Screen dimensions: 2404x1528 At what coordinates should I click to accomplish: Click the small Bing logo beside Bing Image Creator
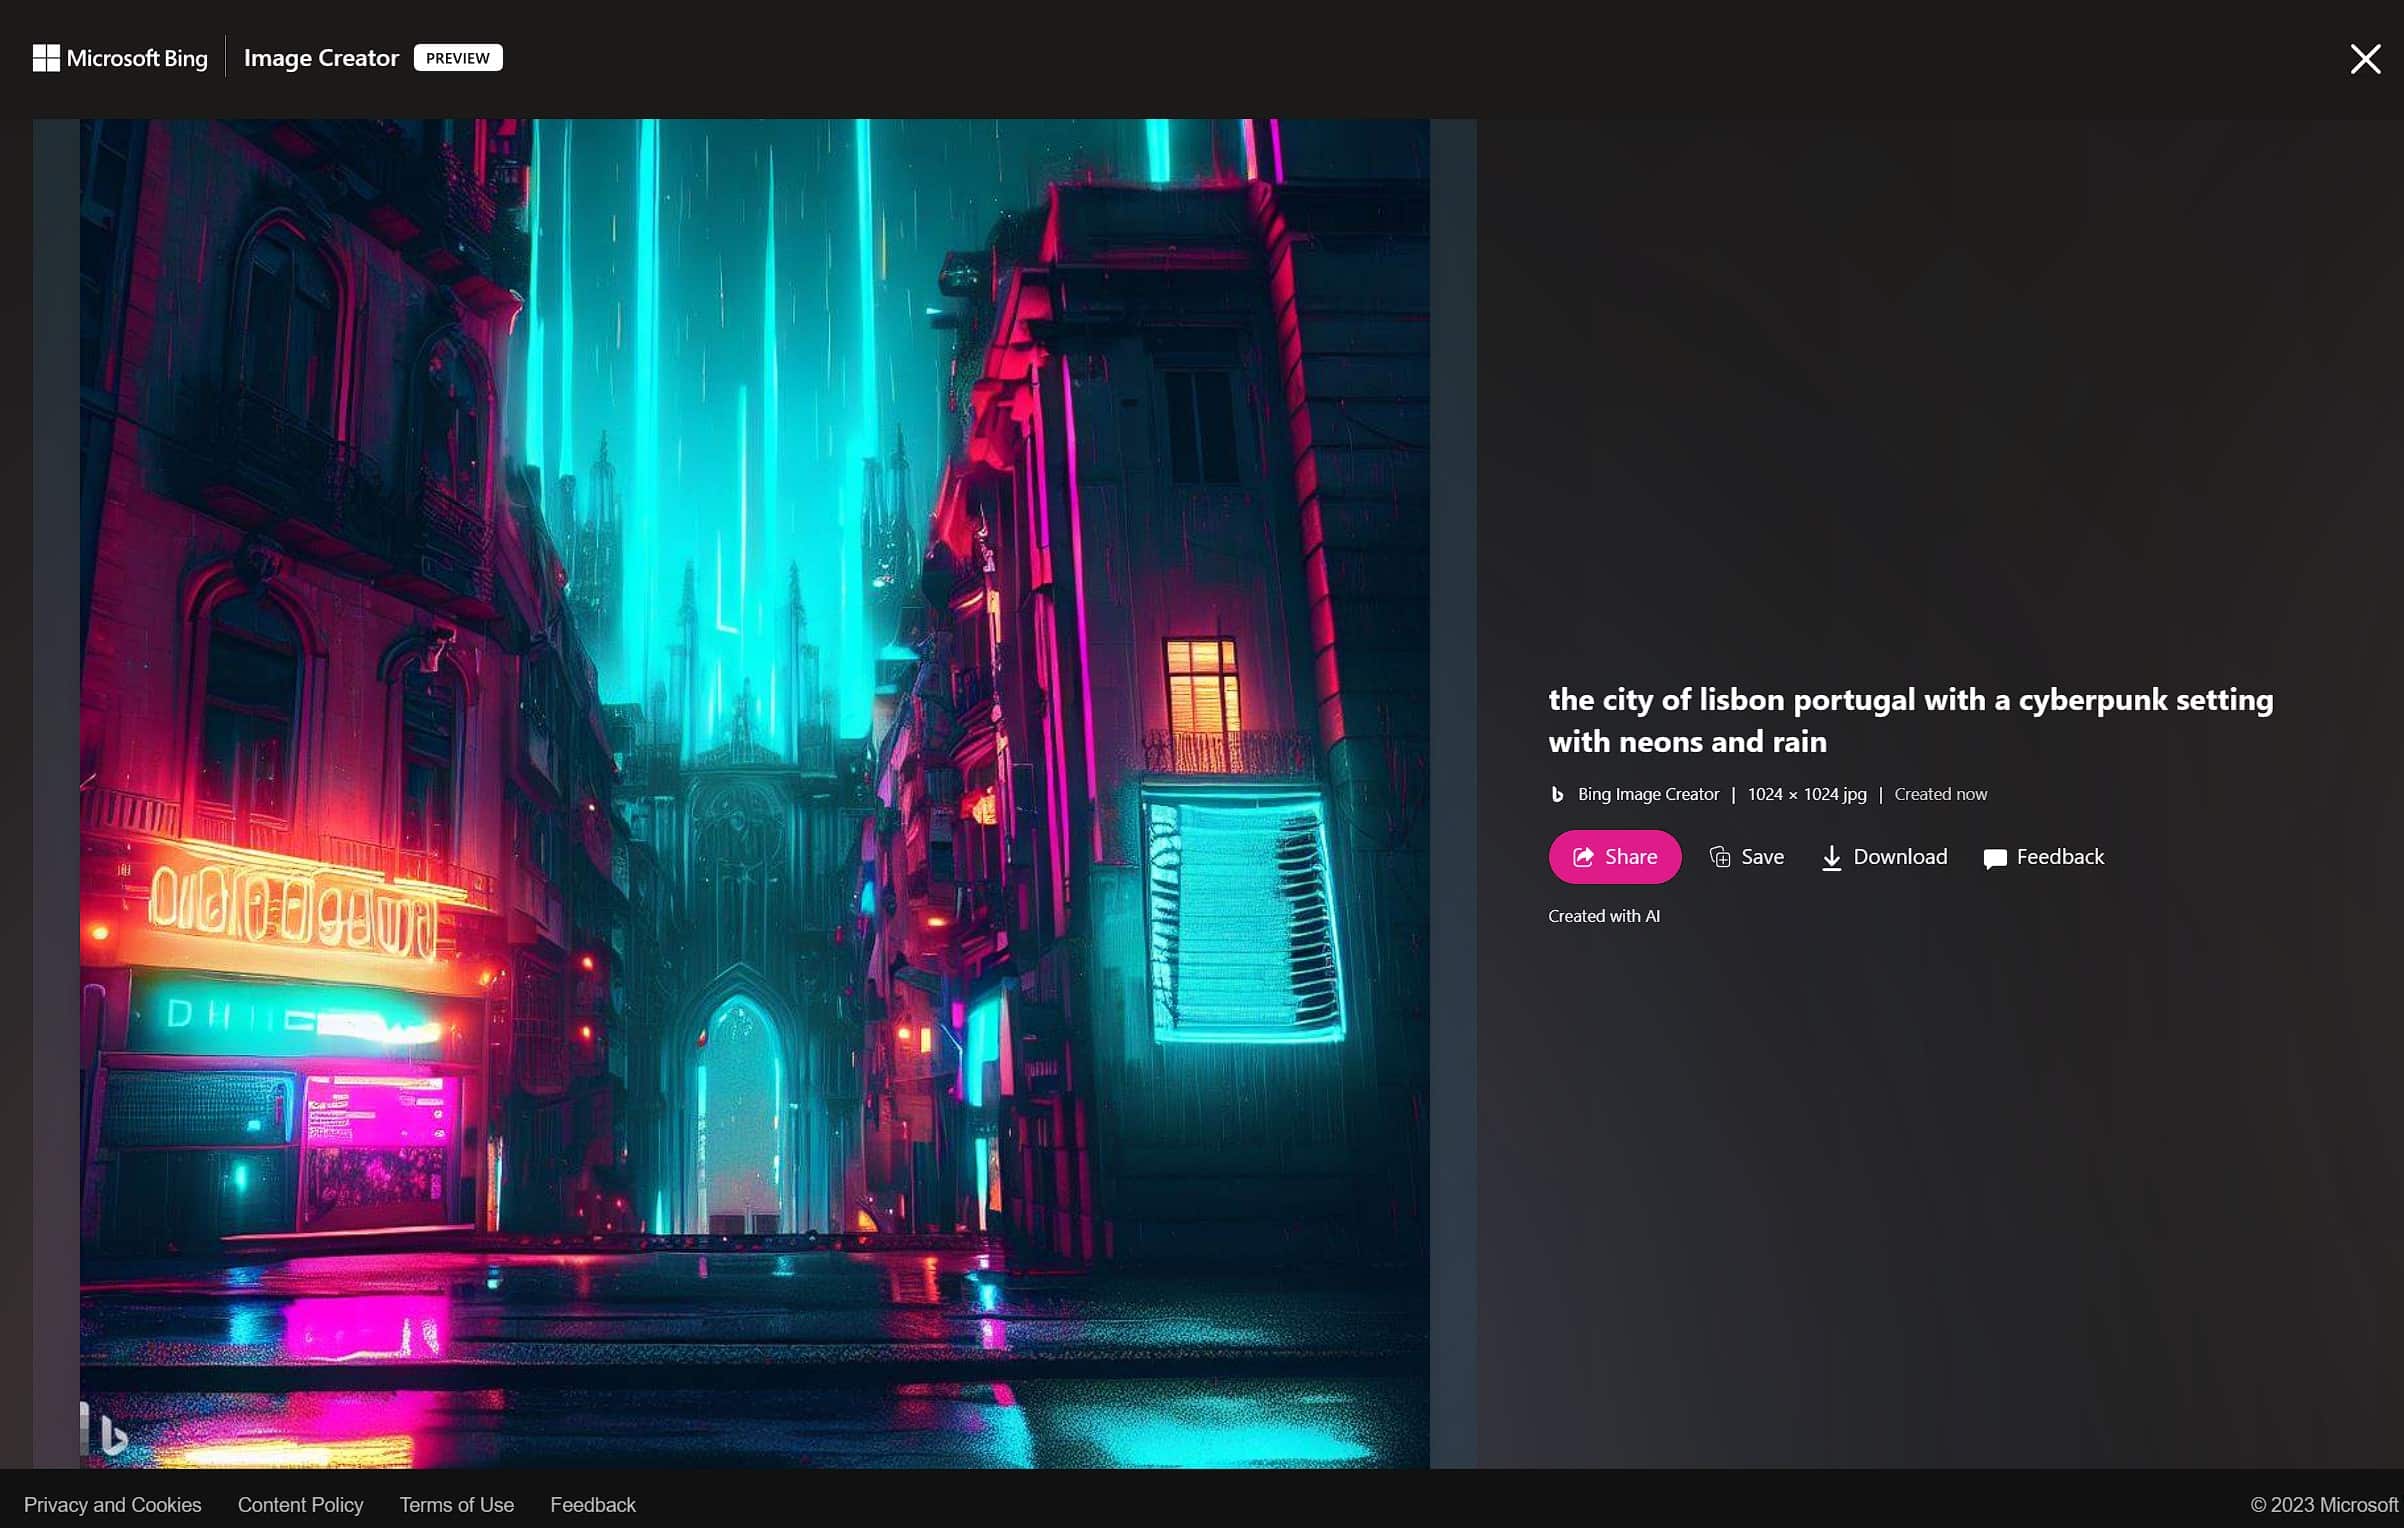(1557, 794)
